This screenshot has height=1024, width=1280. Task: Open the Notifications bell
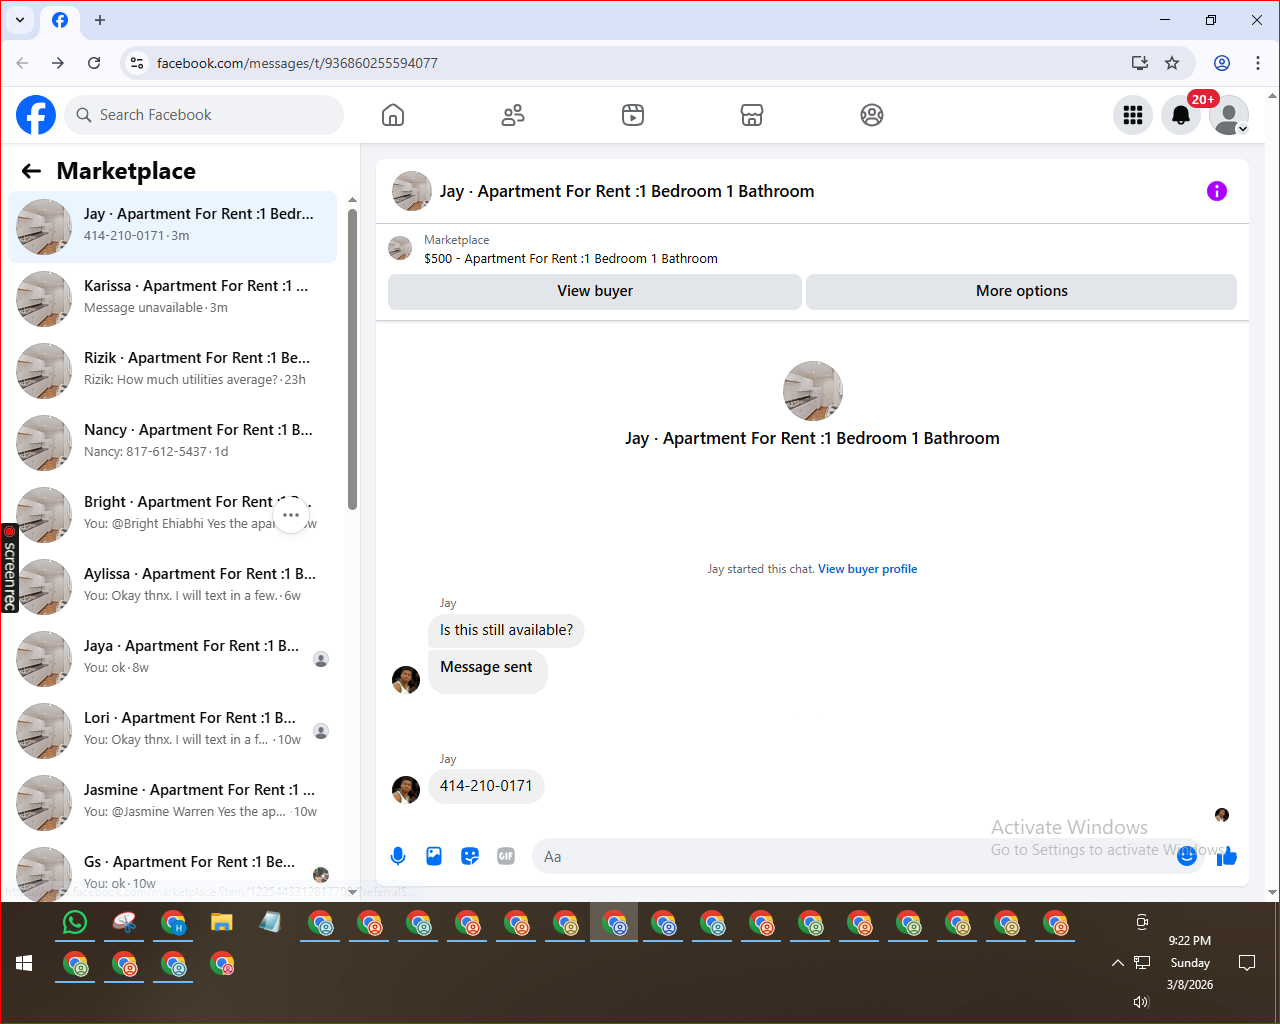(x=1181, y=115)
